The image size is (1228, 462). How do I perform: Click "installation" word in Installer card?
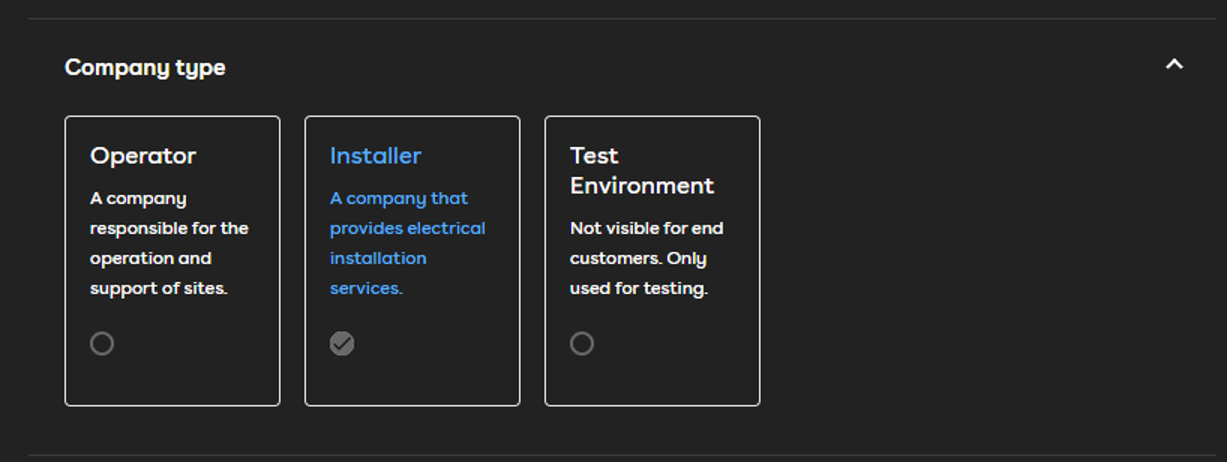378,258
